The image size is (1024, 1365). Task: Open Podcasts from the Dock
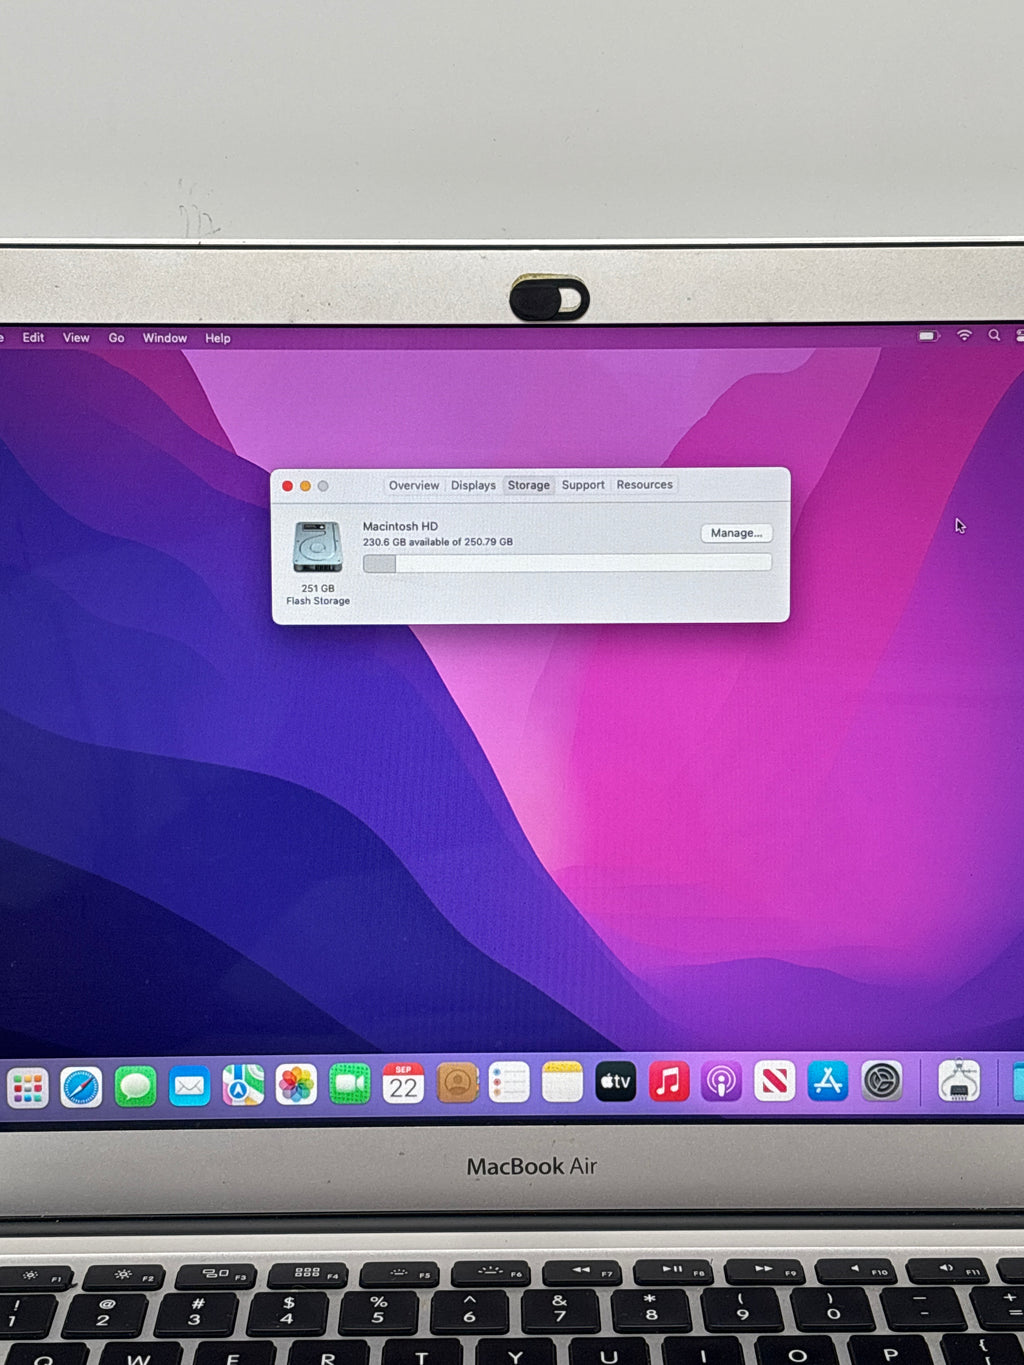click(721, 1081)
